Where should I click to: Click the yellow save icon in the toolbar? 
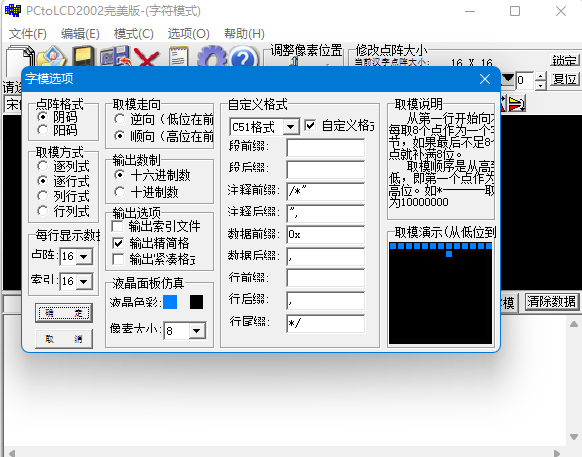[x=83, y=56]
